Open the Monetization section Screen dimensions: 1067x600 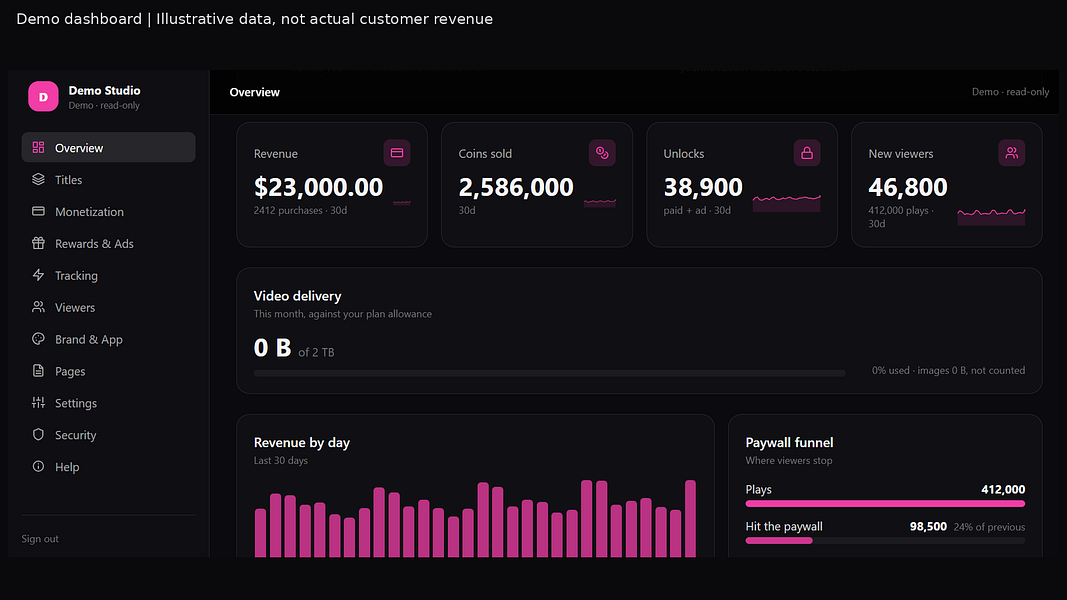coord(108,212)
